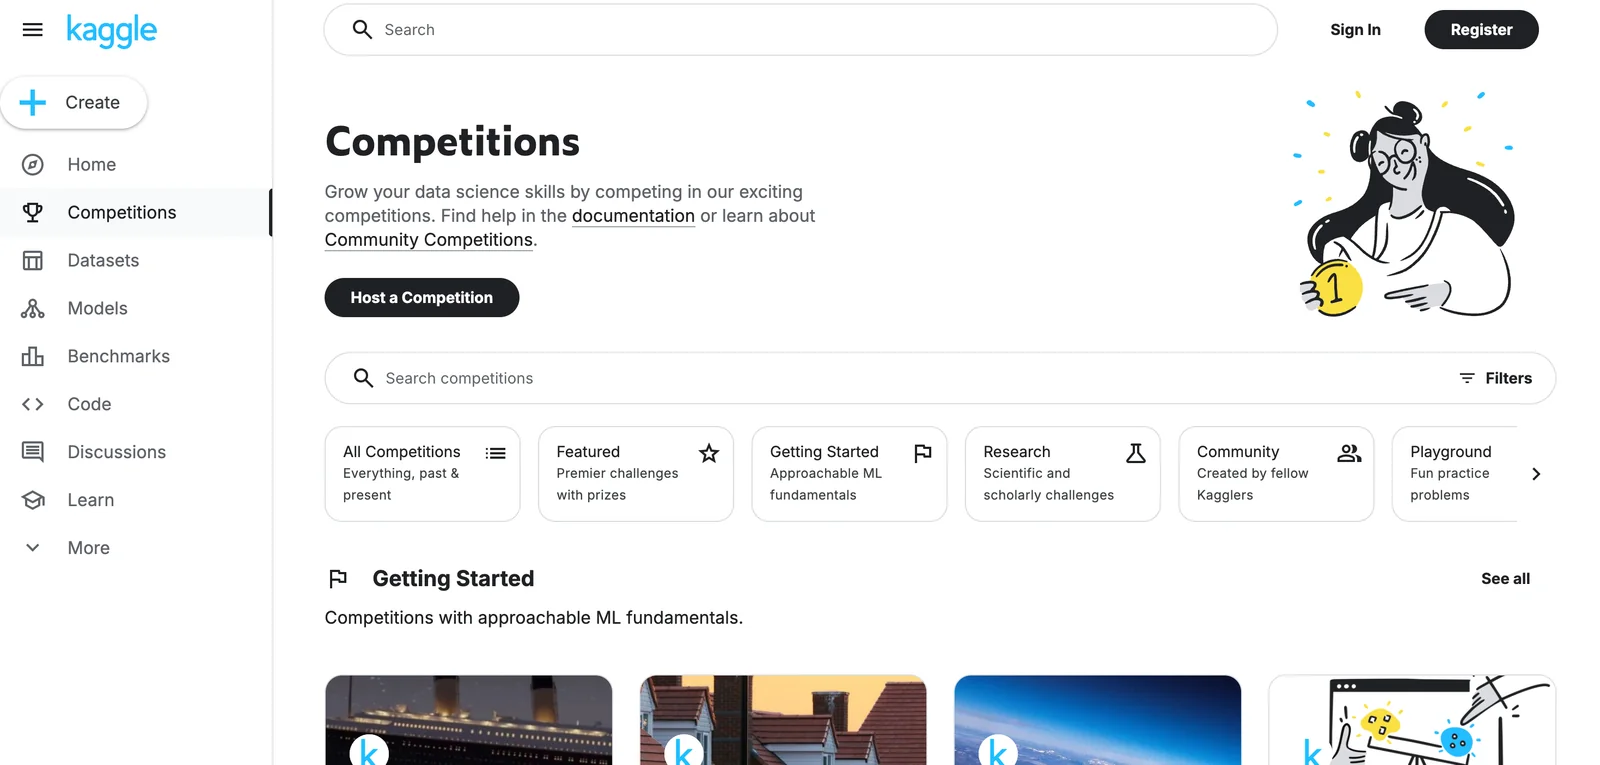The height and width of the screenshot is (765, 1600).
Task: Choose the Featured competitions category card
Action: [x=635, y=474]
